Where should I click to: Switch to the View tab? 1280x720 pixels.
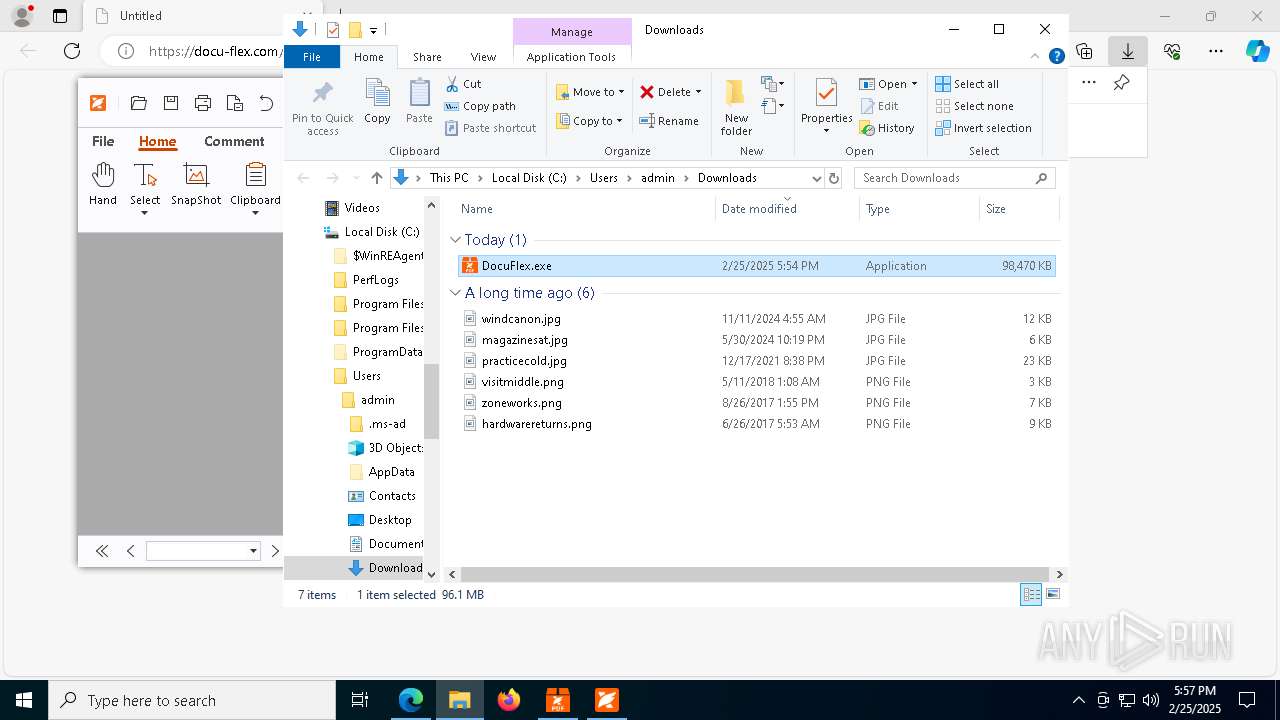(x=483, y=57)
